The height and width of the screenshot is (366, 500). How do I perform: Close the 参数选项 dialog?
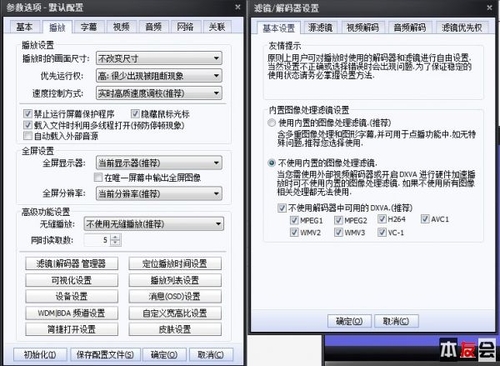(x=237, y=7)
